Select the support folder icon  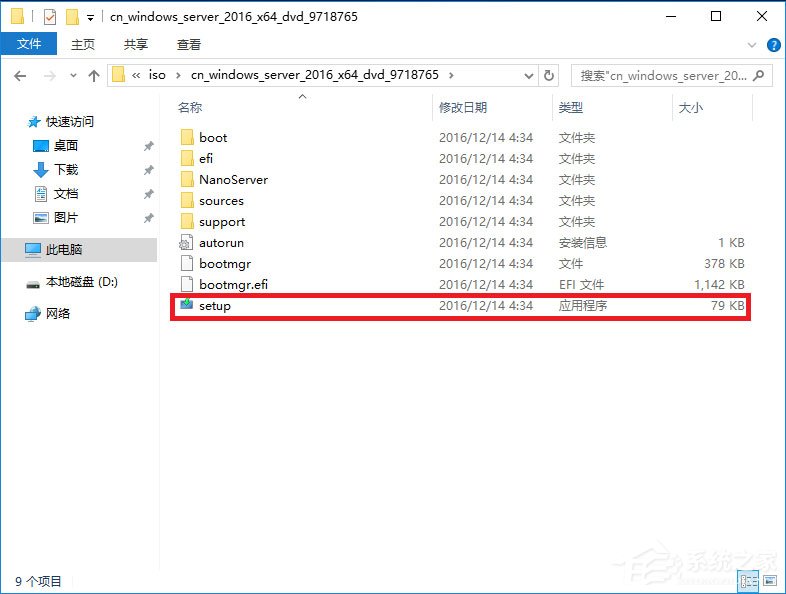tap(187, 221)
